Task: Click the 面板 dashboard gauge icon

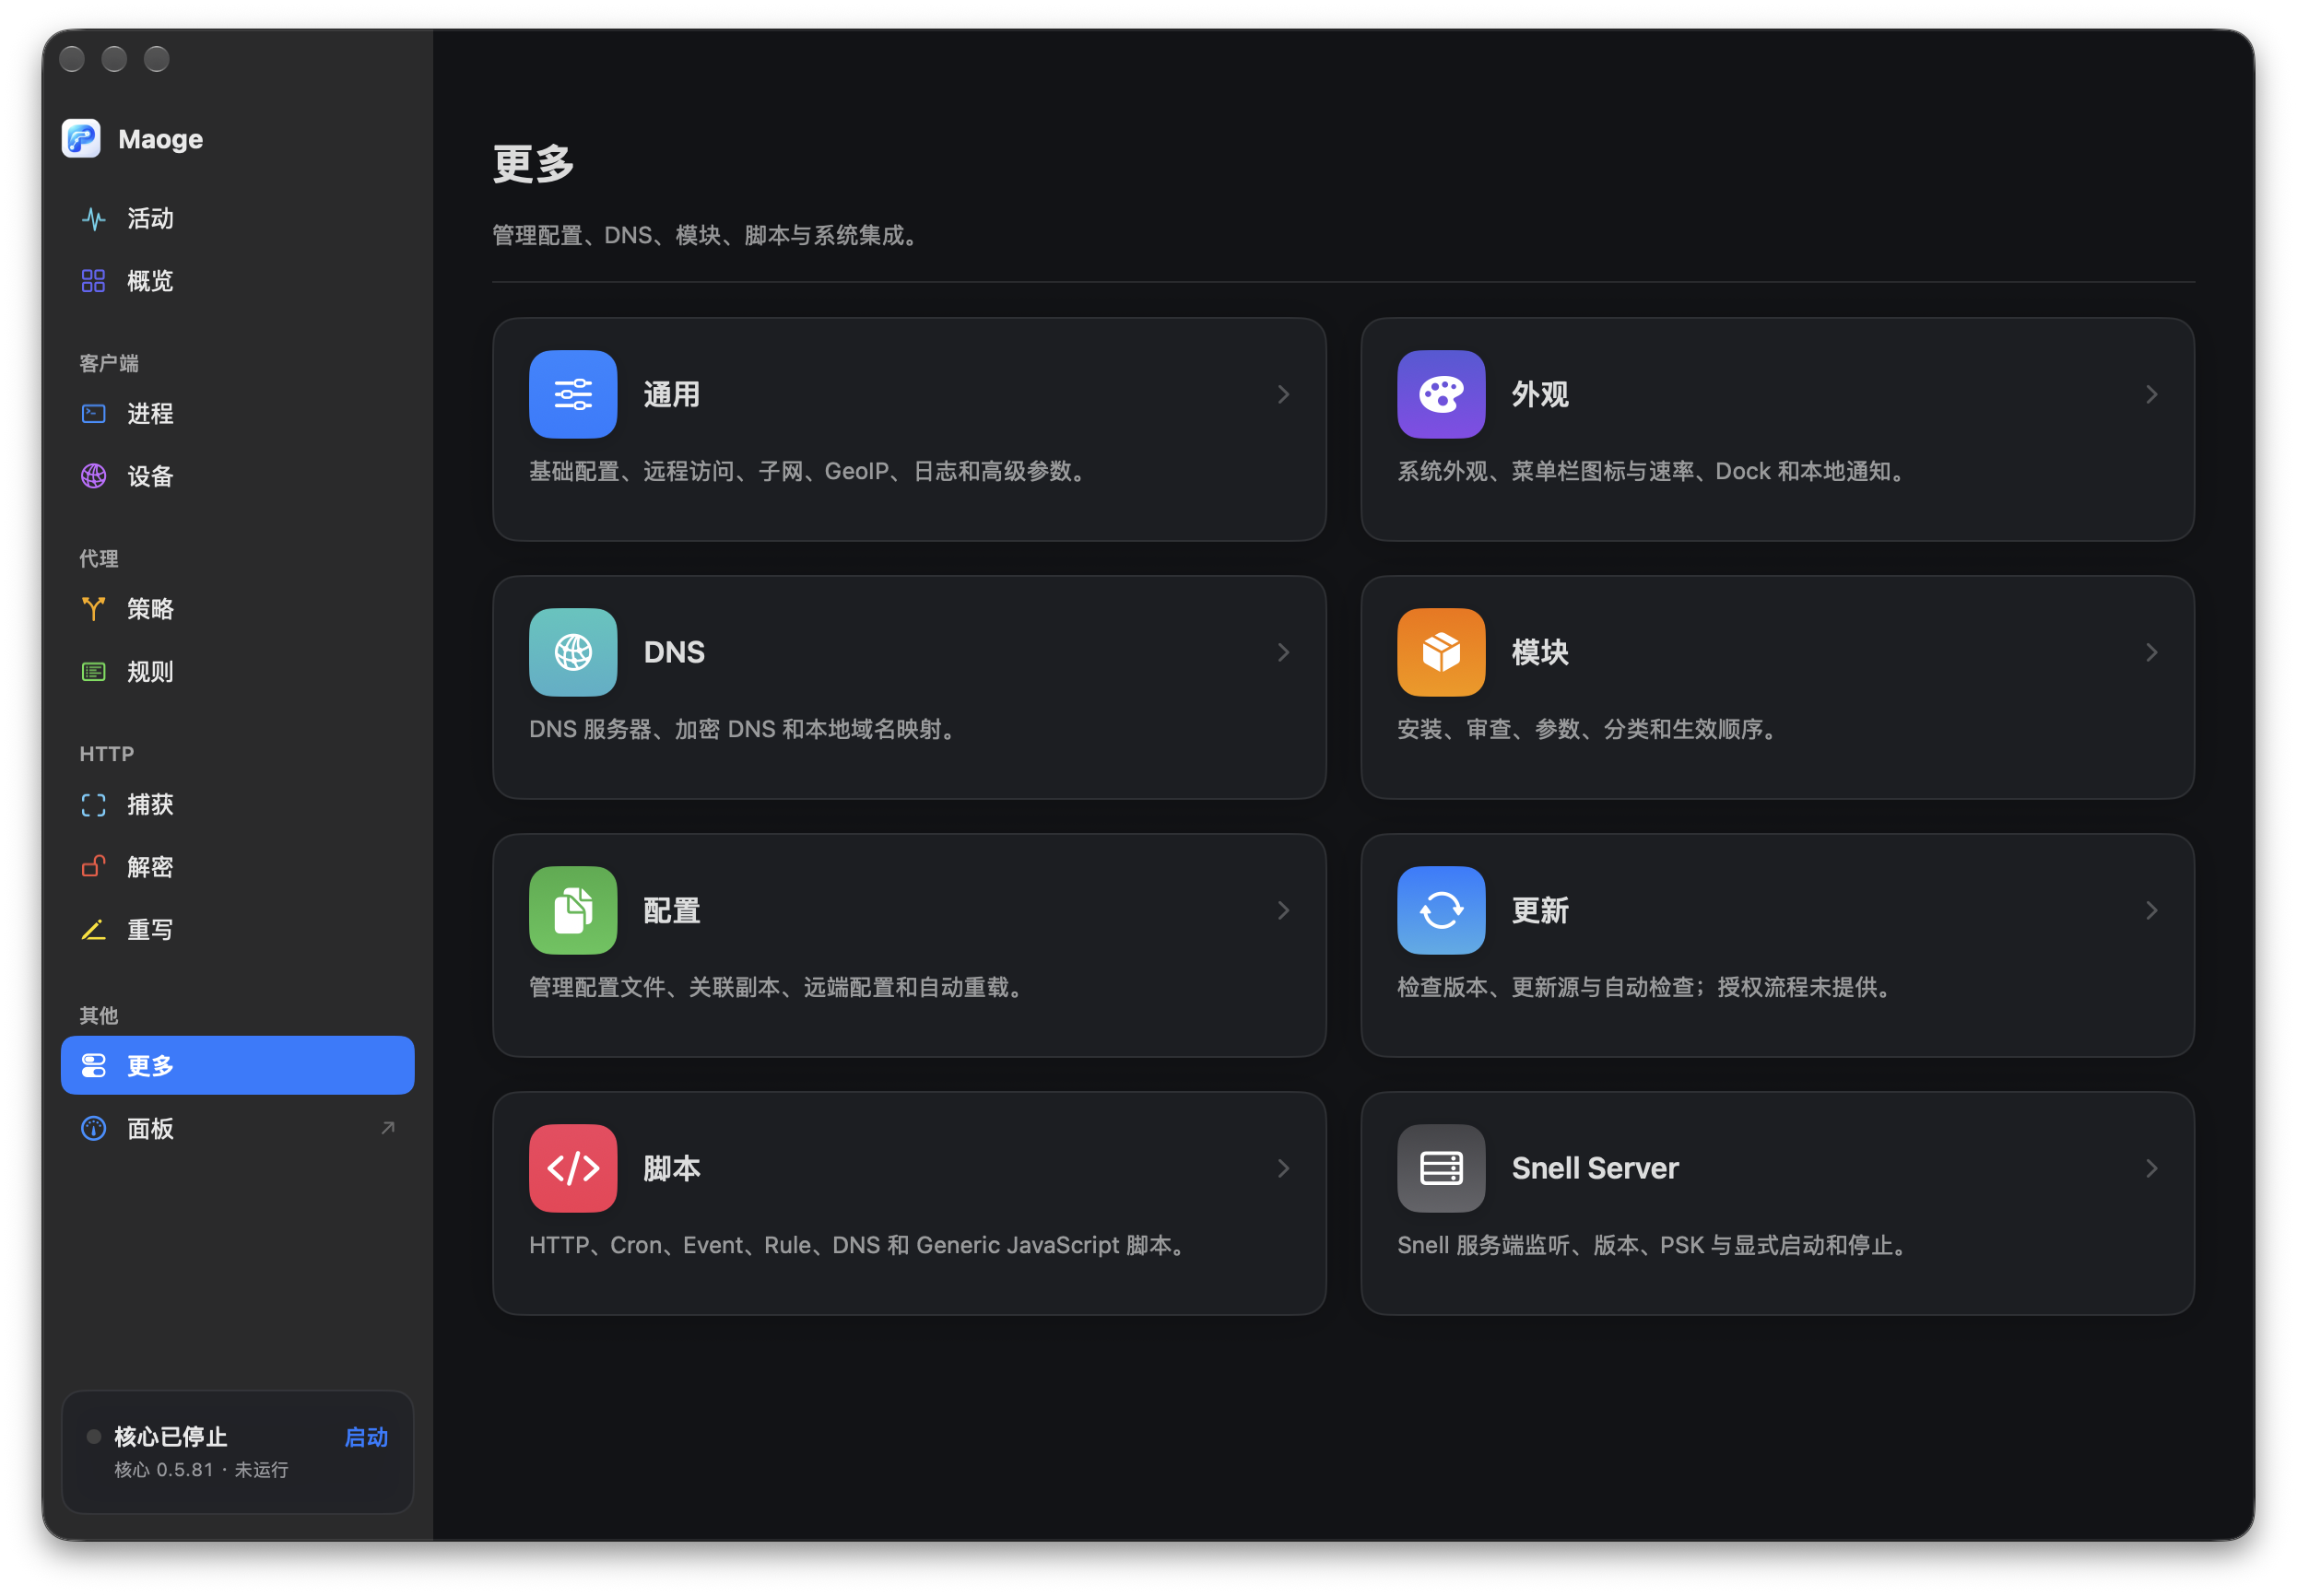Action: click(x=93, y=1129)
